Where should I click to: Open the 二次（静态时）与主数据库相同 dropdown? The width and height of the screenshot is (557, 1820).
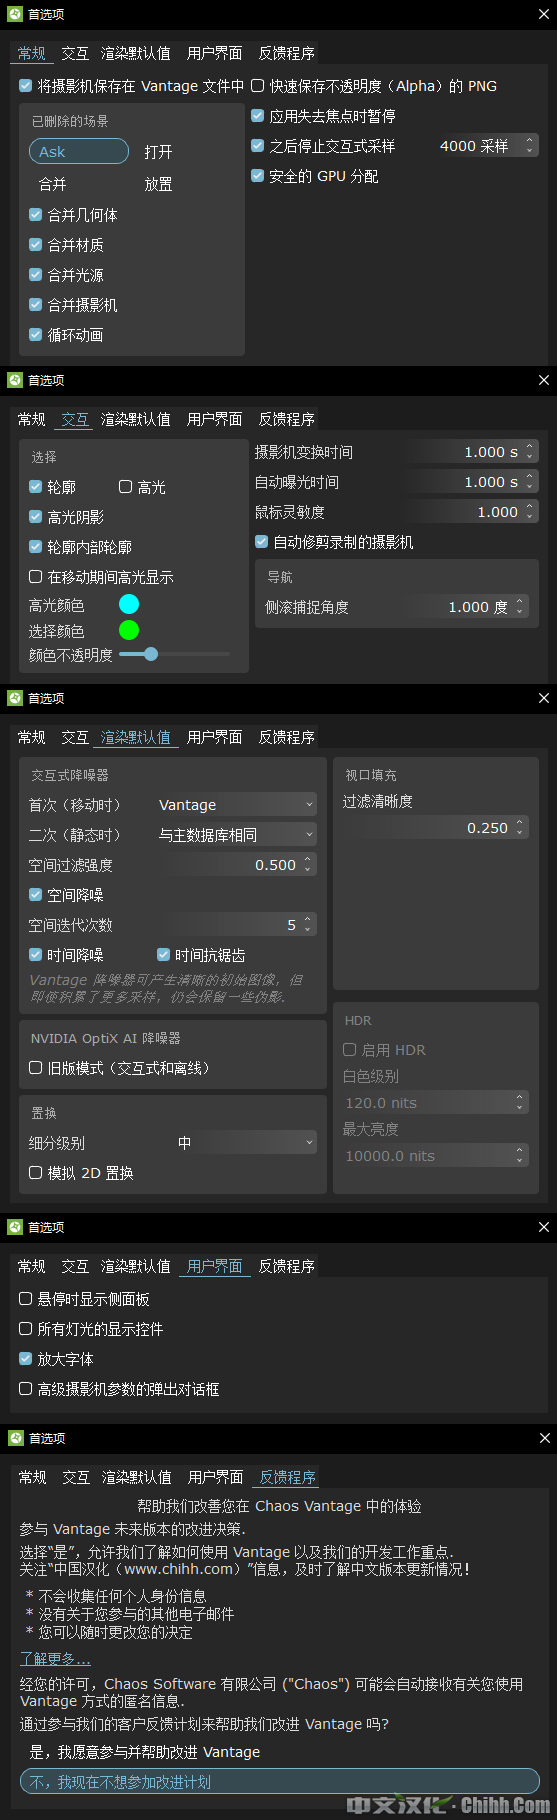pos(236,835)
